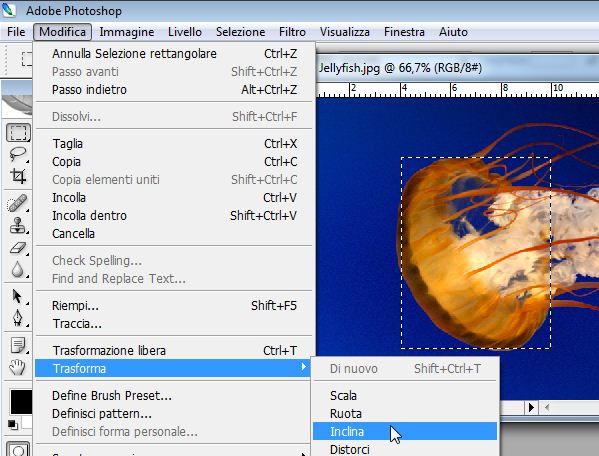This screenshot has width=599, height=456.
Task: Click the black right-arrow button below the canvas
Action: 531,407
